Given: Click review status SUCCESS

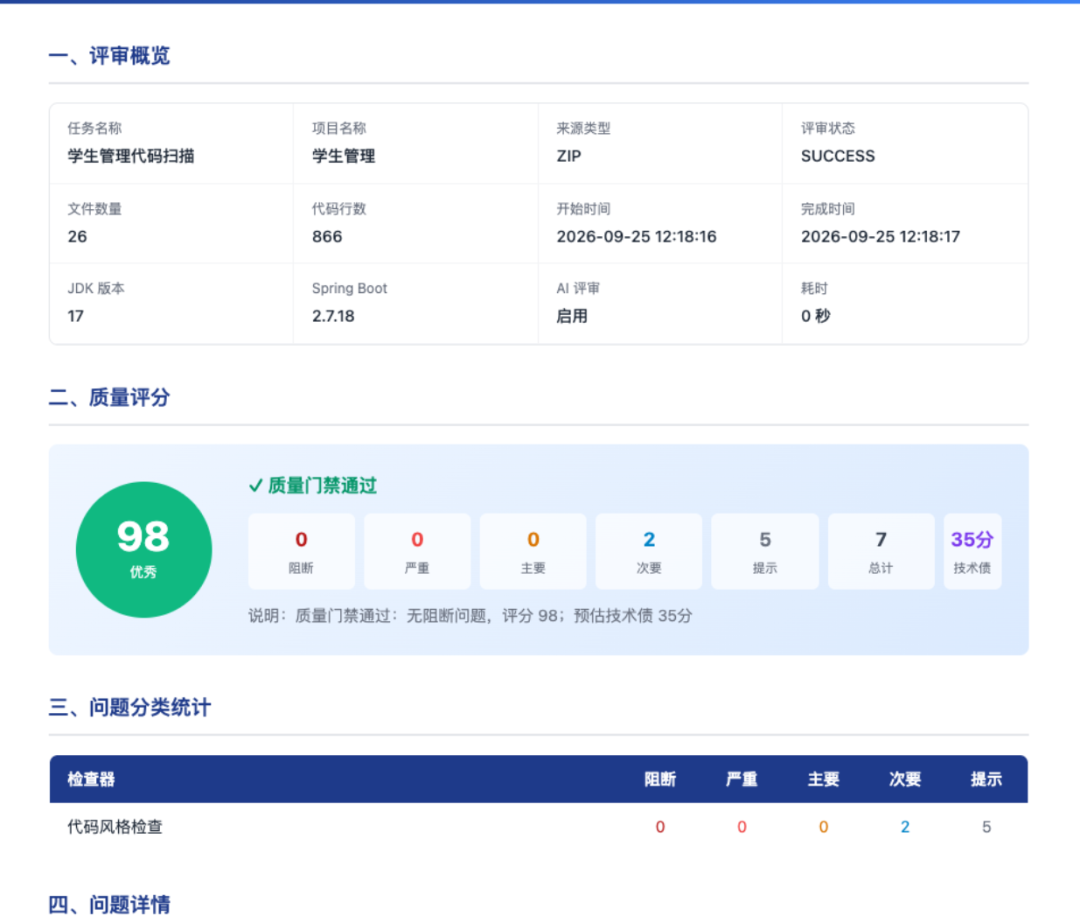Looking at the screenshot, I should [x=838, y=156].
